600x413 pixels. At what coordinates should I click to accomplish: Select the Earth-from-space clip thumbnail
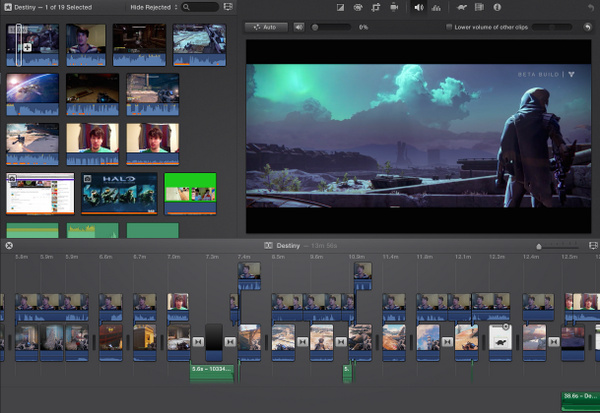click(33, 94)
